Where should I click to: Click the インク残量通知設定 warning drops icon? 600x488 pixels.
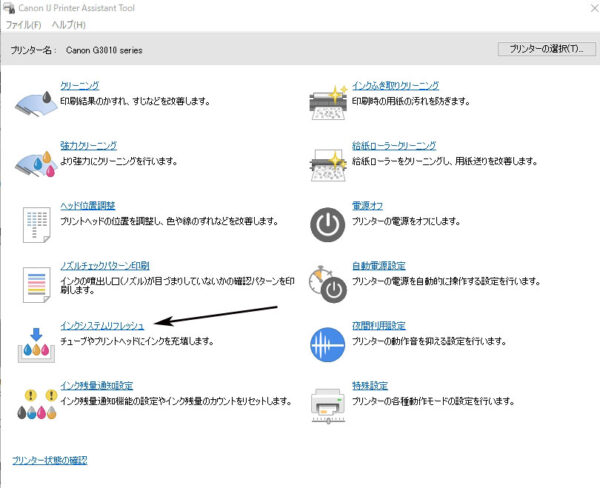(x=37, y=404)
